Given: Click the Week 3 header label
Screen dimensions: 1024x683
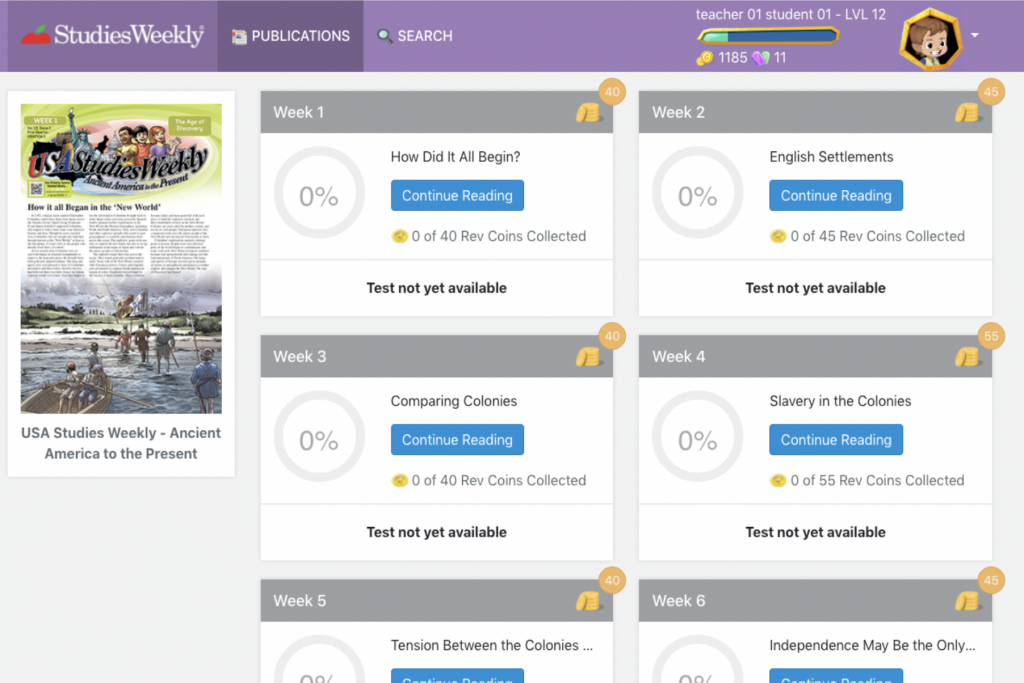Looking at the screenshot, I should pyautogui.click(x=300, y=357).
